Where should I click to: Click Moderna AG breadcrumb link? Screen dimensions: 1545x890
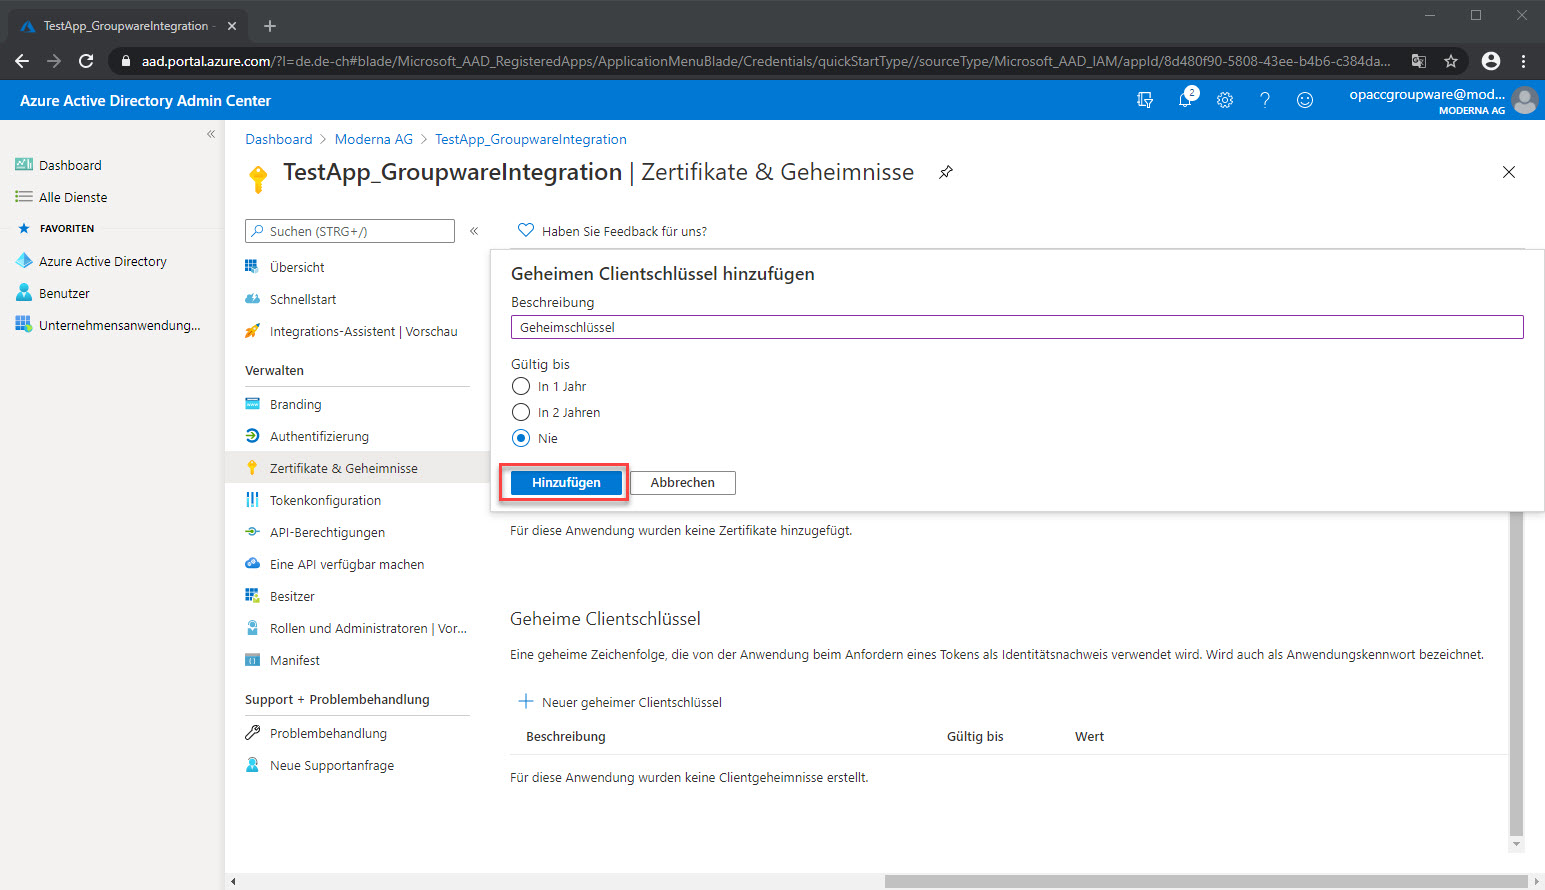click(374, 139)
